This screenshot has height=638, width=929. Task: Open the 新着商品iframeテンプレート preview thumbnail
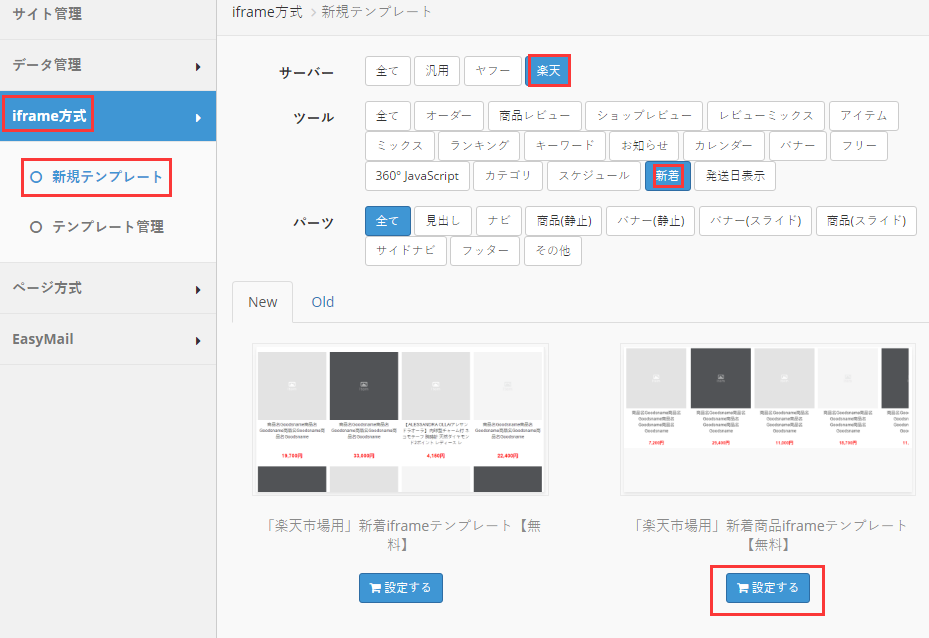[768, 420]
